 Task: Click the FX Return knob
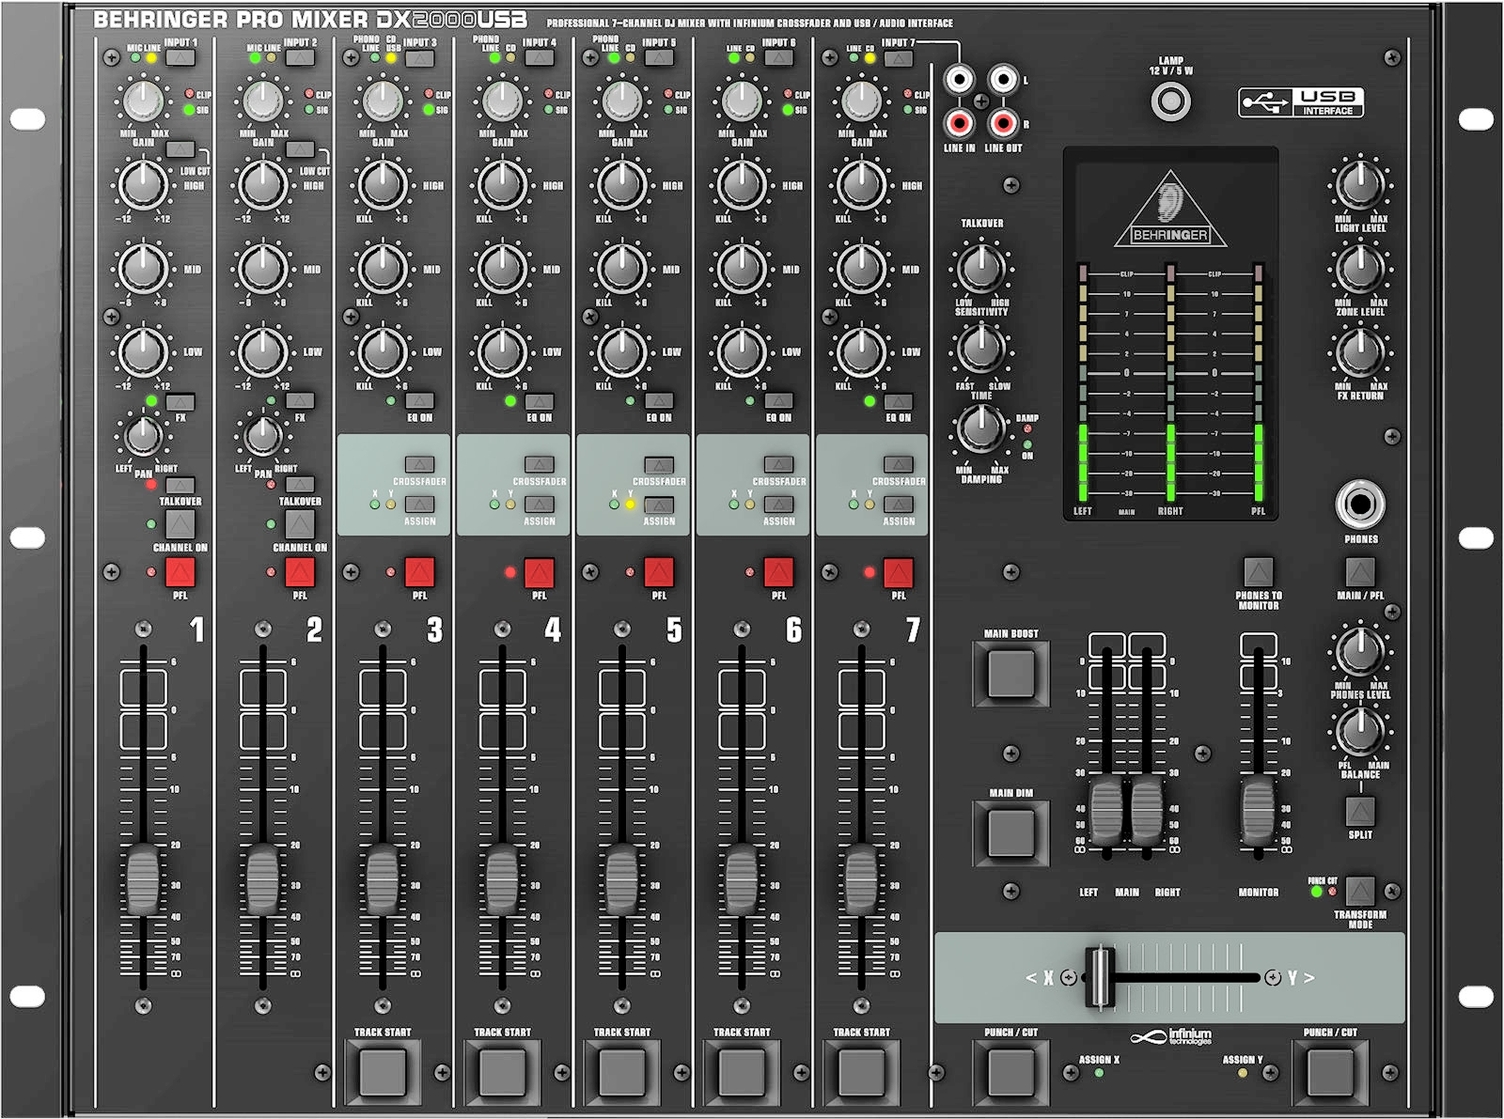click(x=1359, y=352)
